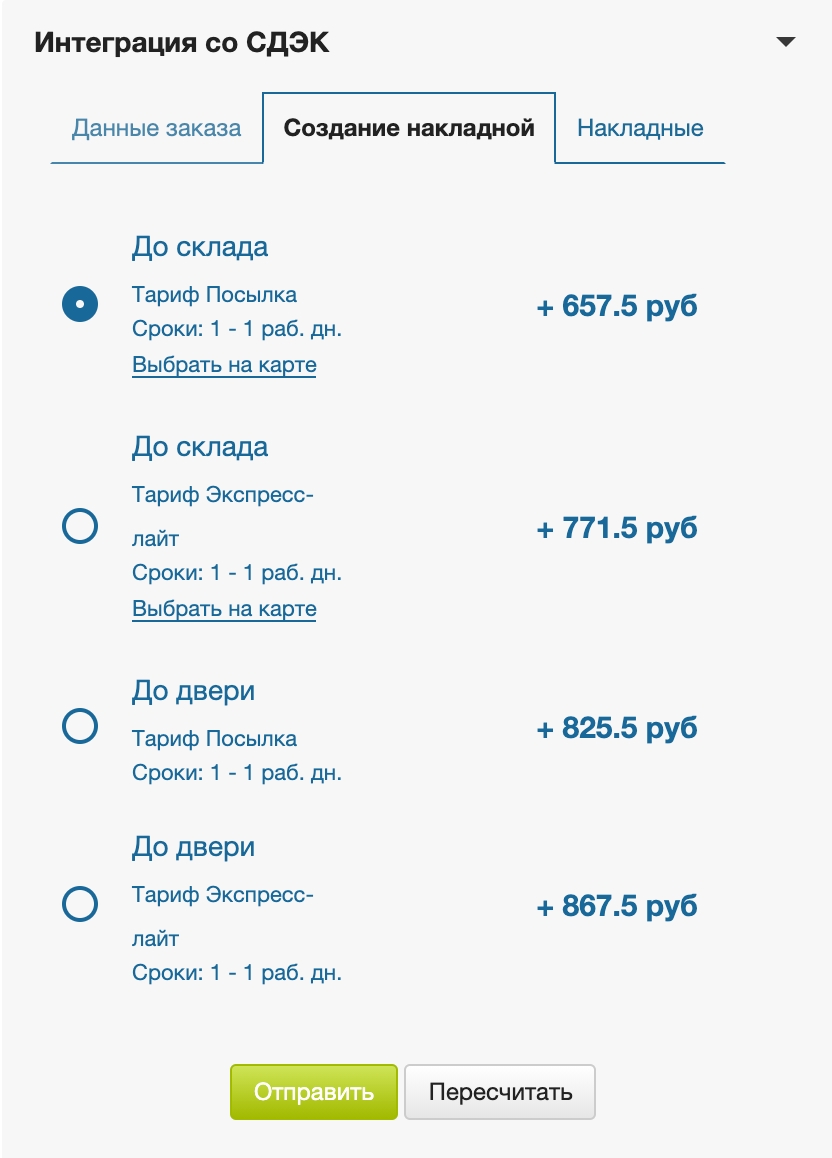Click the first До двери heading

(x=193, y=691)
